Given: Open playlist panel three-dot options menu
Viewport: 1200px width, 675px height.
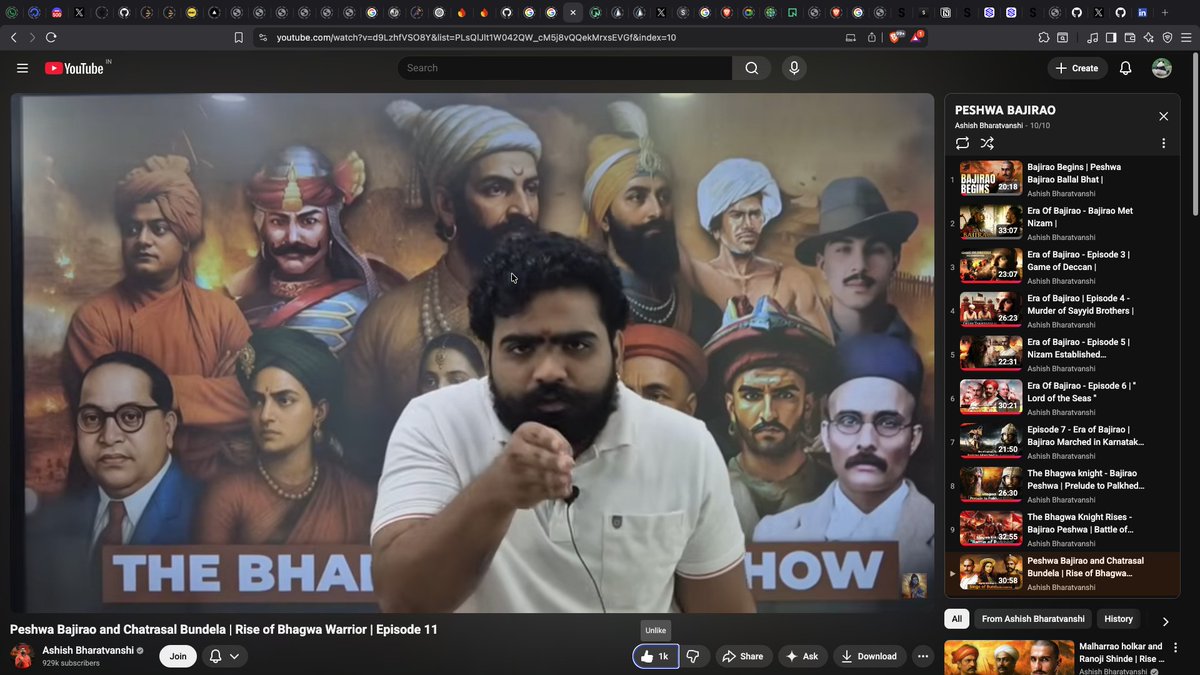Looking at the screenshot, I should click(1163, 143).
